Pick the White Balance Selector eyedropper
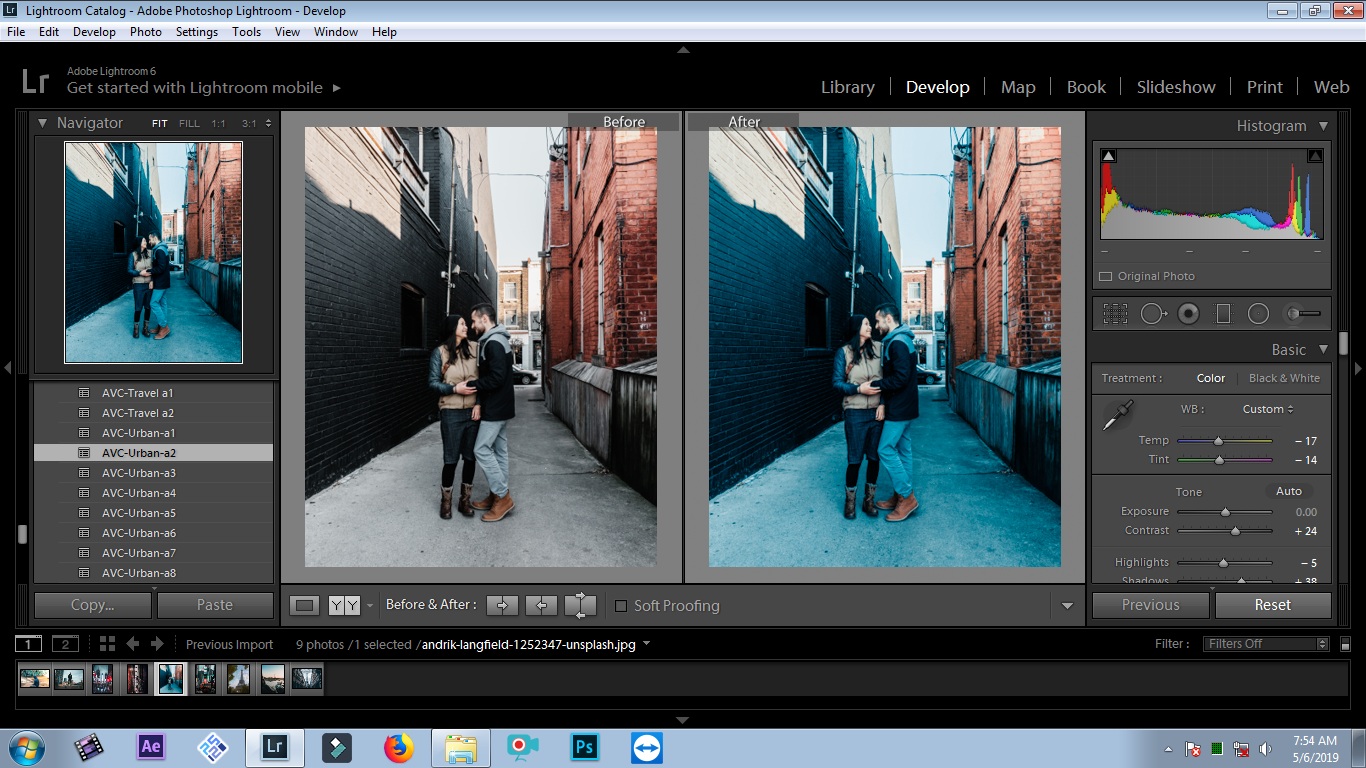1366x768 pixels. click(1117, 415)
